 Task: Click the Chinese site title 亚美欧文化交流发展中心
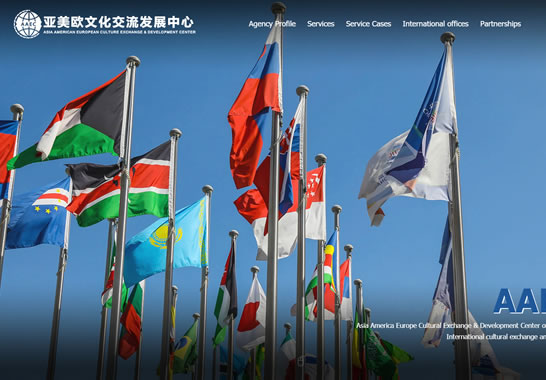tap(118, 22)
